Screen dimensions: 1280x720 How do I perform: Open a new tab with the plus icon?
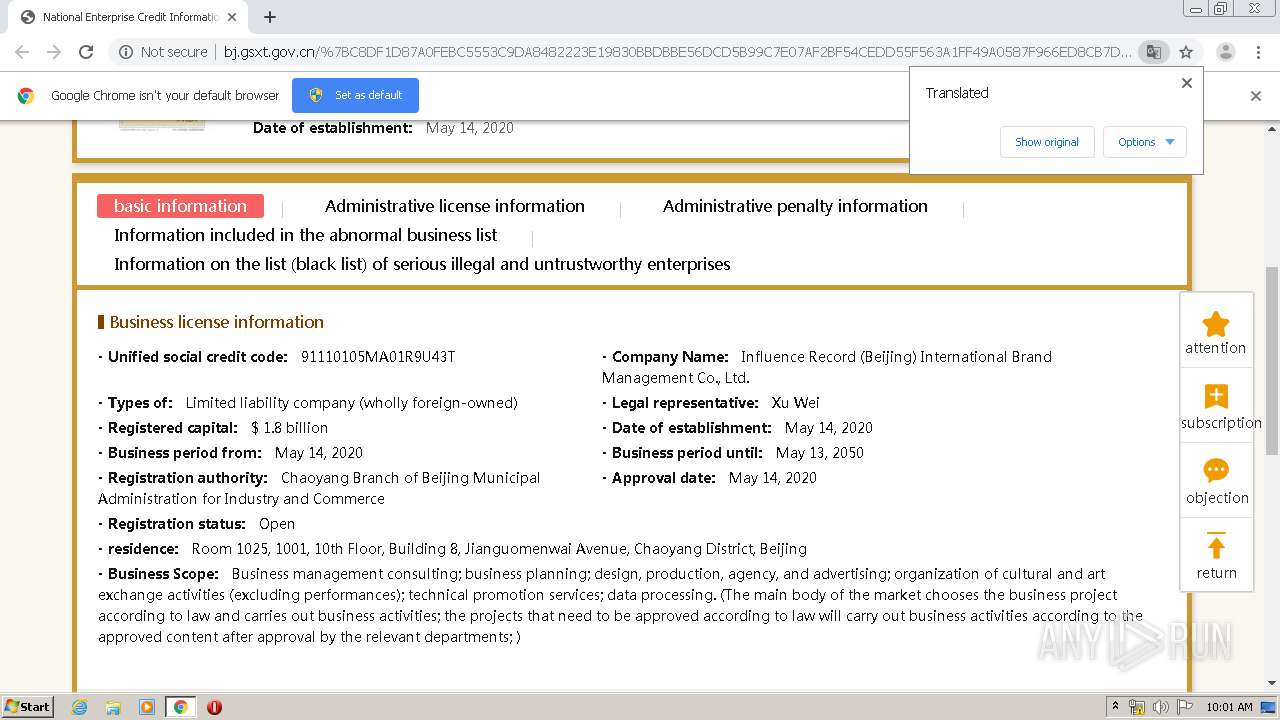270,17
